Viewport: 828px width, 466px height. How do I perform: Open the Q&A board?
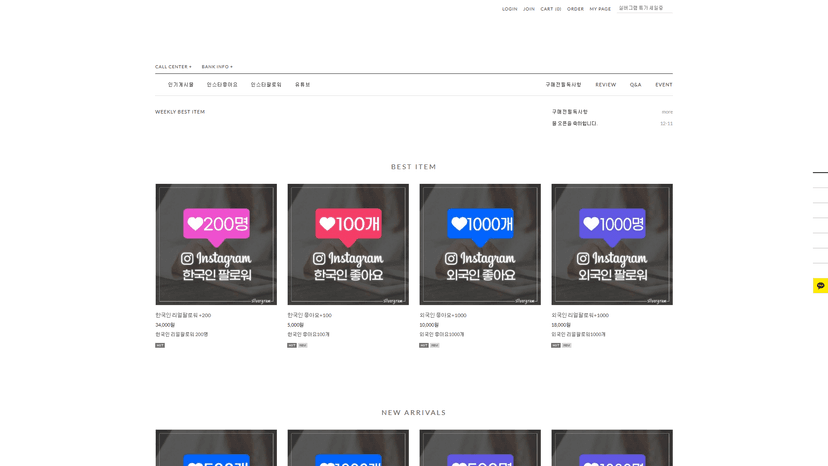click(635, 85)
